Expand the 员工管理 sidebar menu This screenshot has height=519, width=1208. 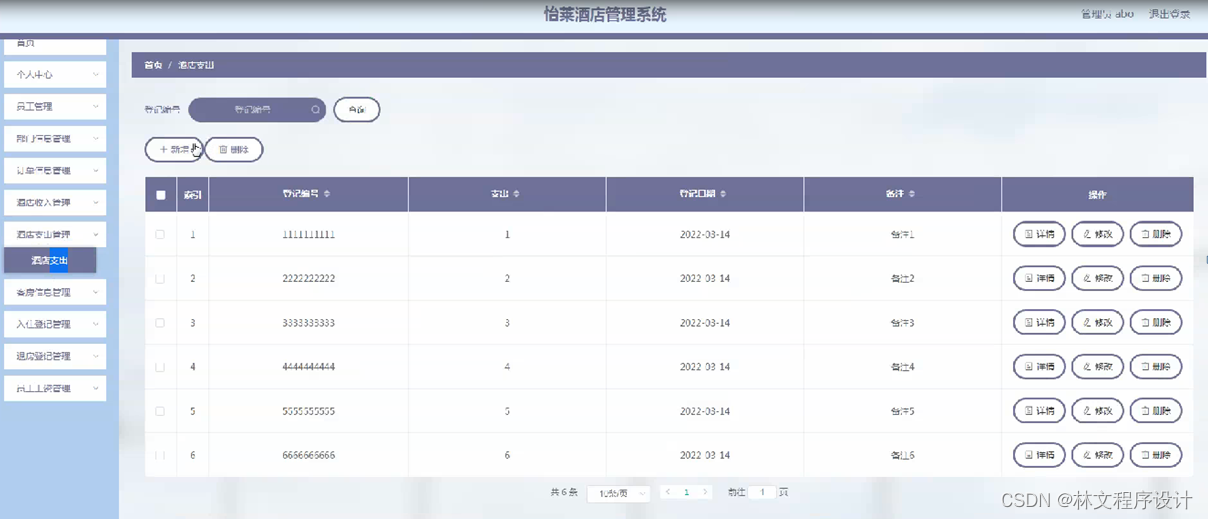click(x=55, y=106)
